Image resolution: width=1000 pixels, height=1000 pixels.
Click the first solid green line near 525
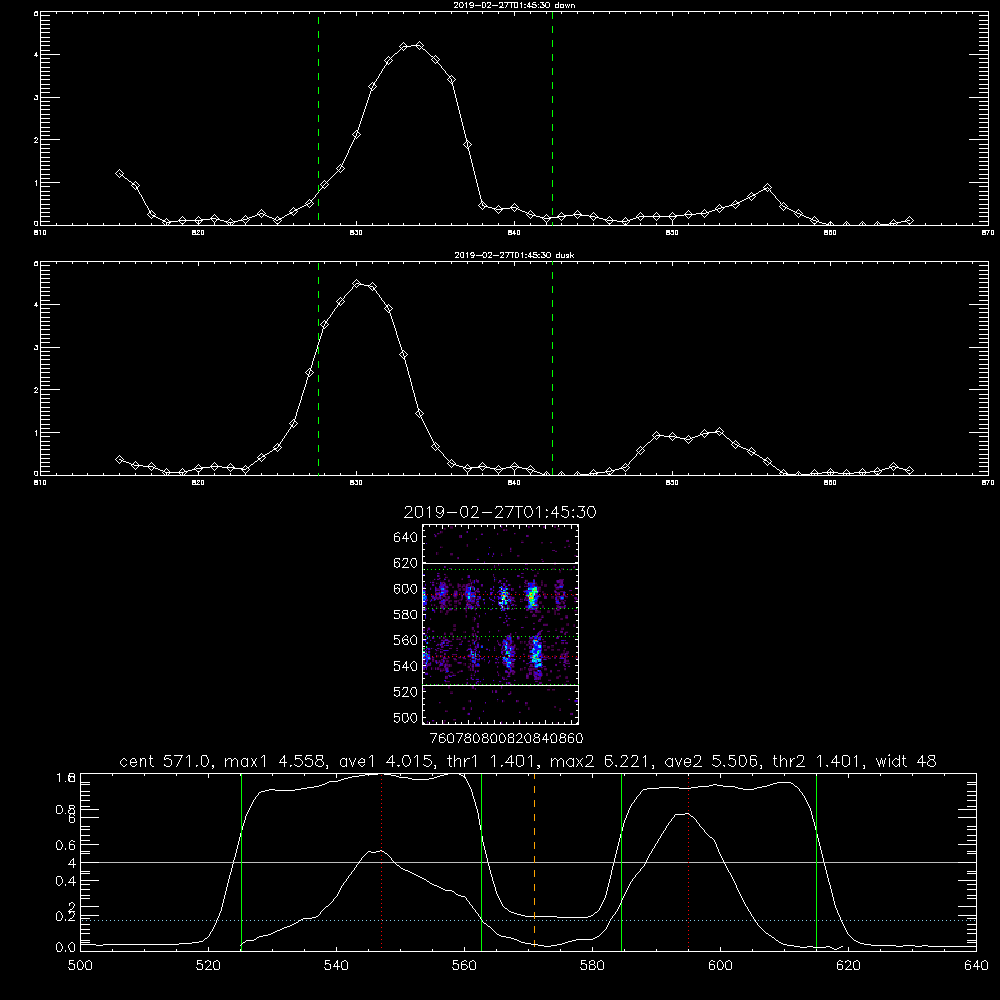(241, 861)
